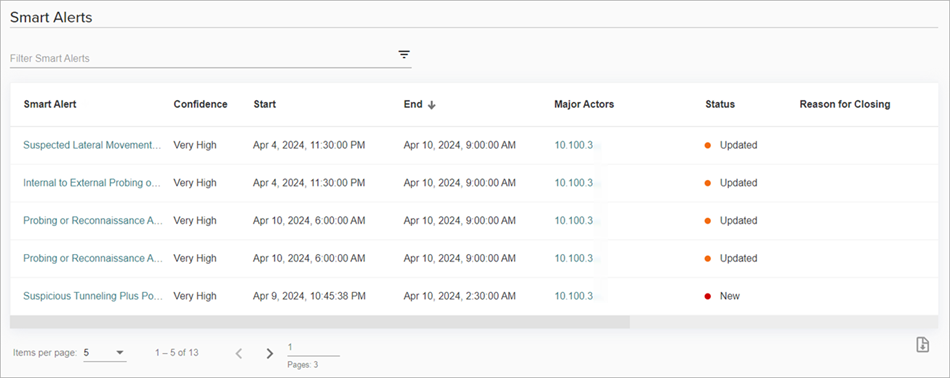Export alerts with download icon
950x378 pixels.
point(922,345)
